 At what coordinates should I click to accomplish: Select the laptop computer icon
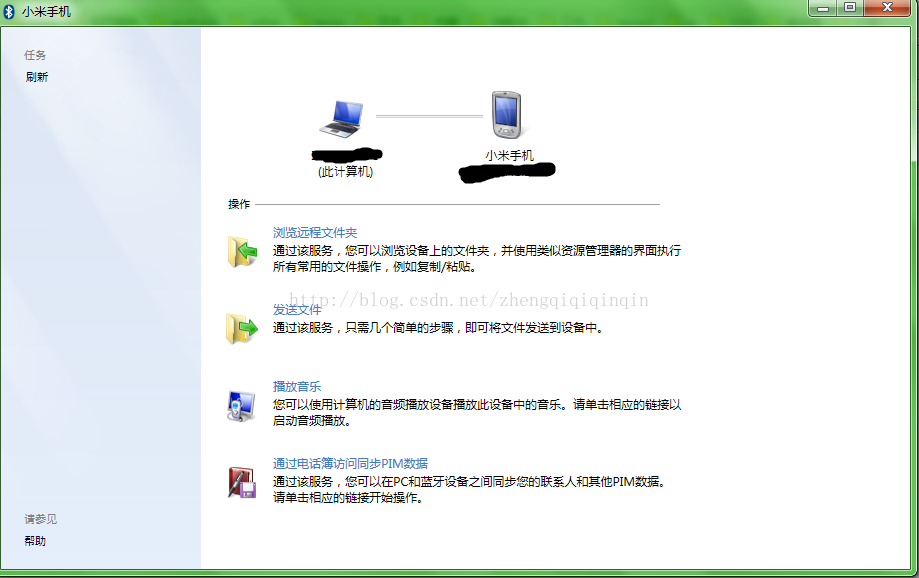pos(342,119)
